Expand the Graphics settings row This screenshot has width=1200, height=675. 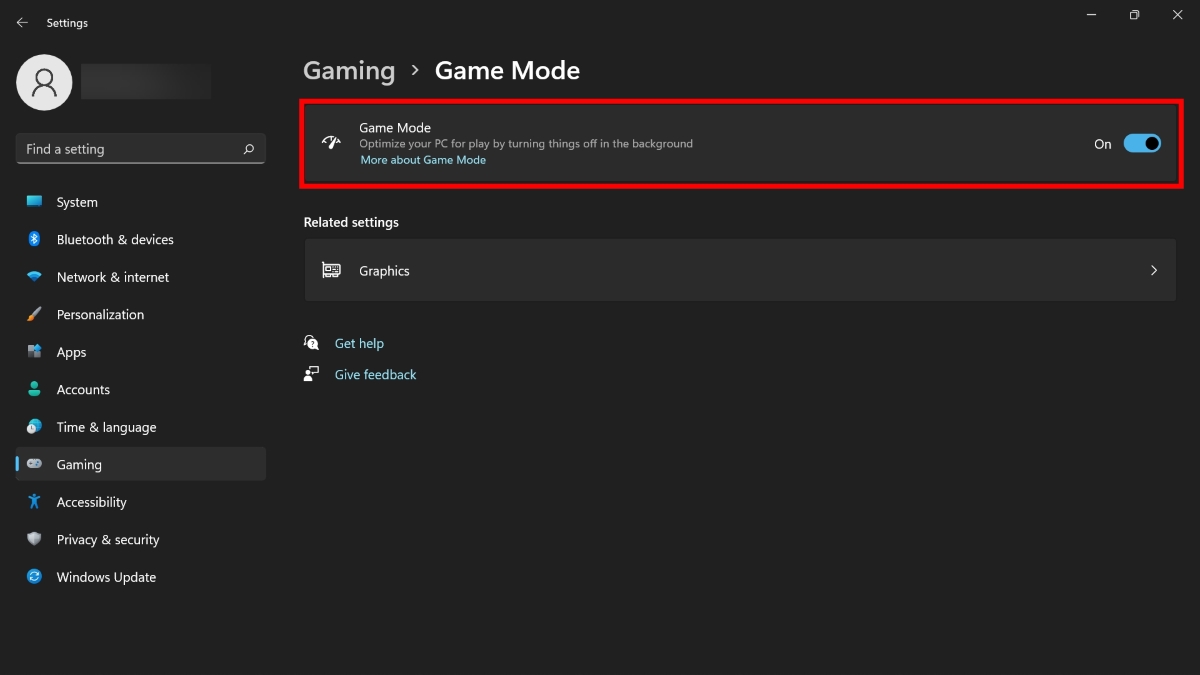(x=740, y=270)
